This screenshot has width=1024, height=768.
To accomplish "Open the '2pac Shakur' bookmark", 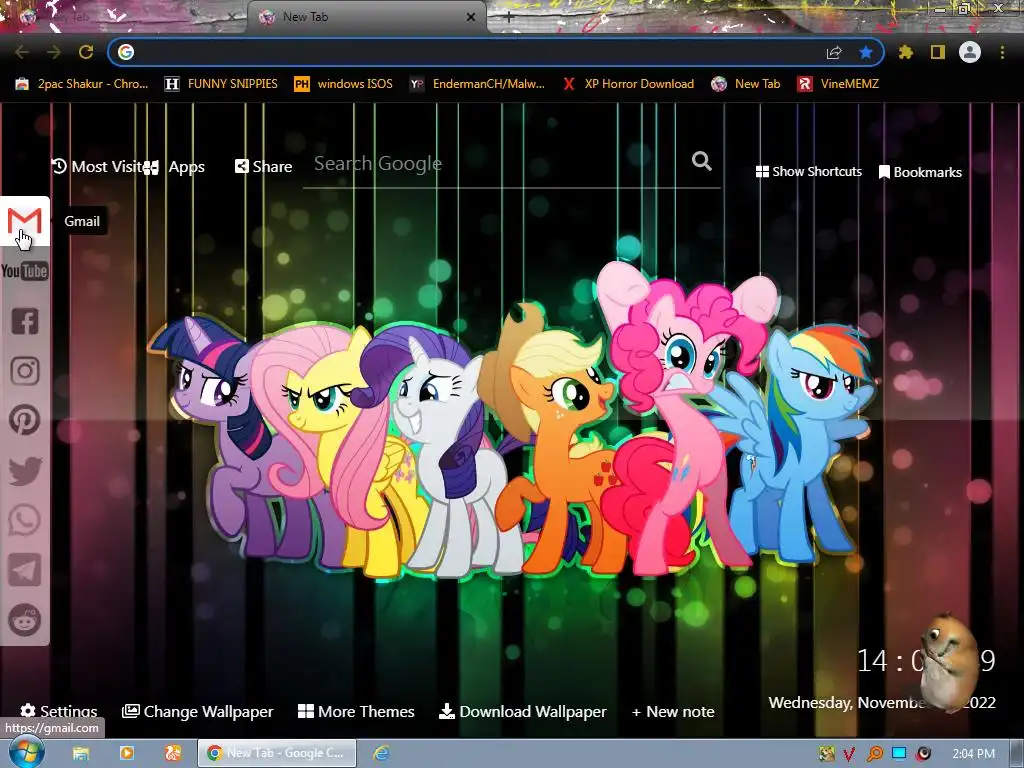I will (82, 84).
